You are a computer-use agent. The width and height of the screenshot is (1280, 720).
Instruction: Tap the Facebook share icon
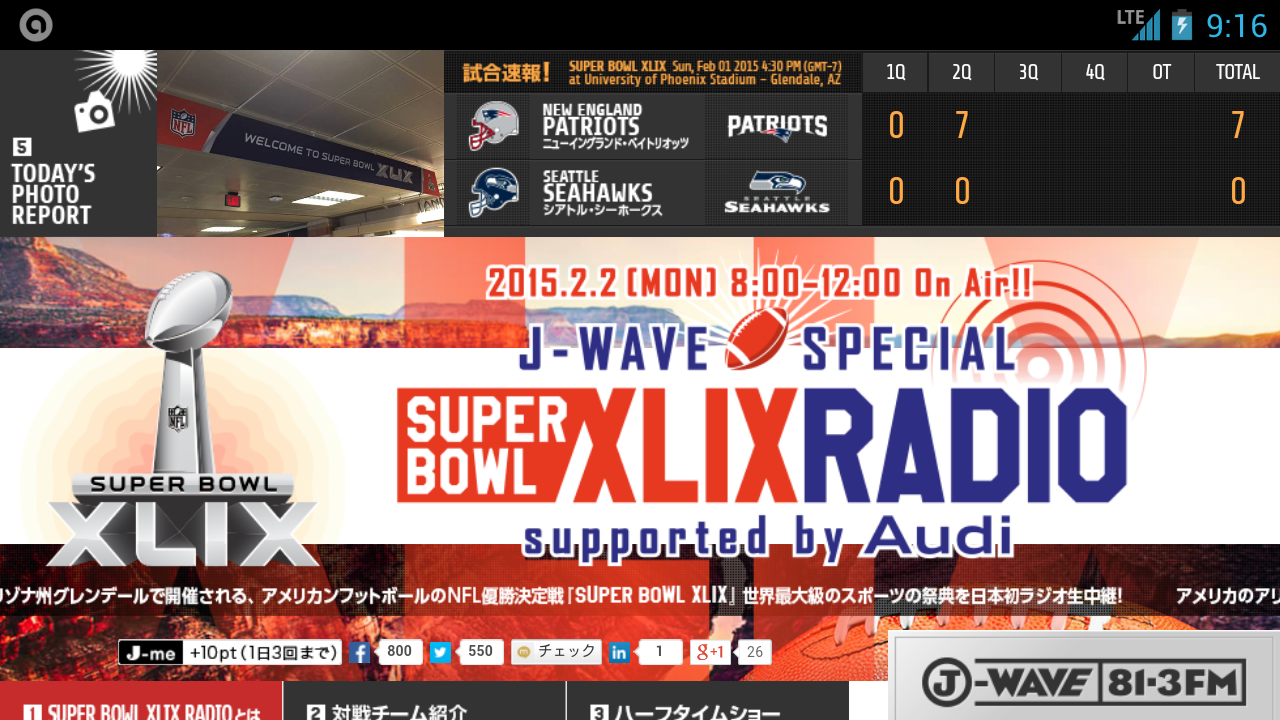tap(360, 652)
